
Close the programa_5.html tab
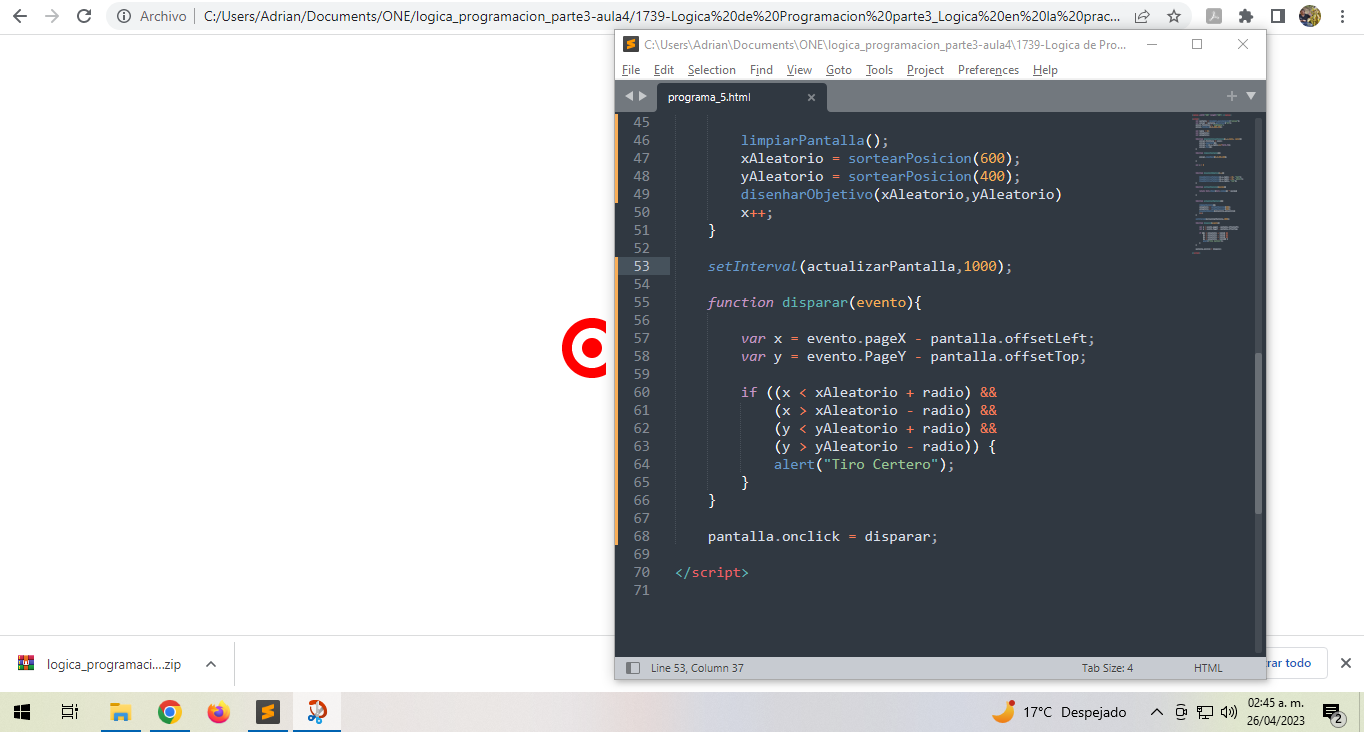pos(811,97)
